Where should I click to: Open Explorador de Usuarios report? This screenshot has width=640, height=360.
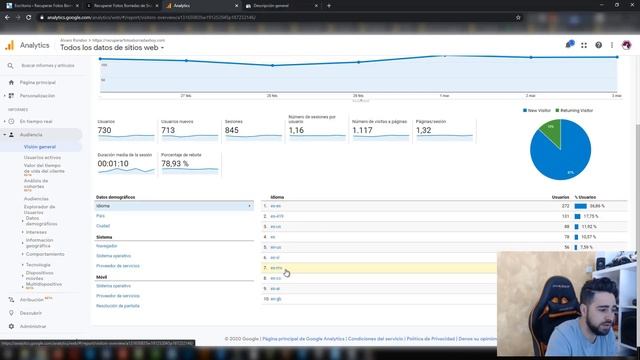39,209
